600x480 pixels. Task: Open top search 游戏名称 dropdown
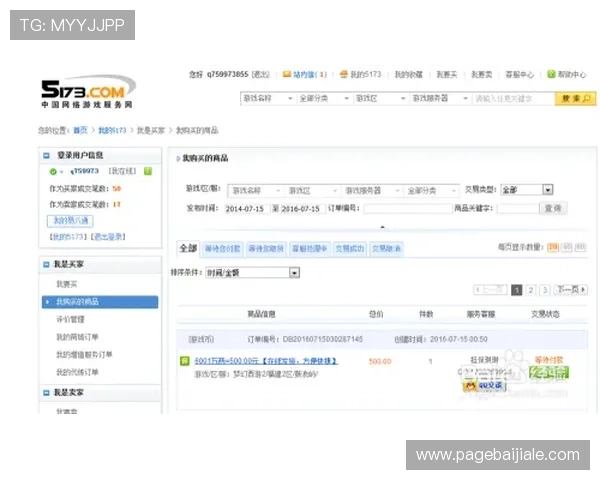pyautogui.click(x=268, y=99)
